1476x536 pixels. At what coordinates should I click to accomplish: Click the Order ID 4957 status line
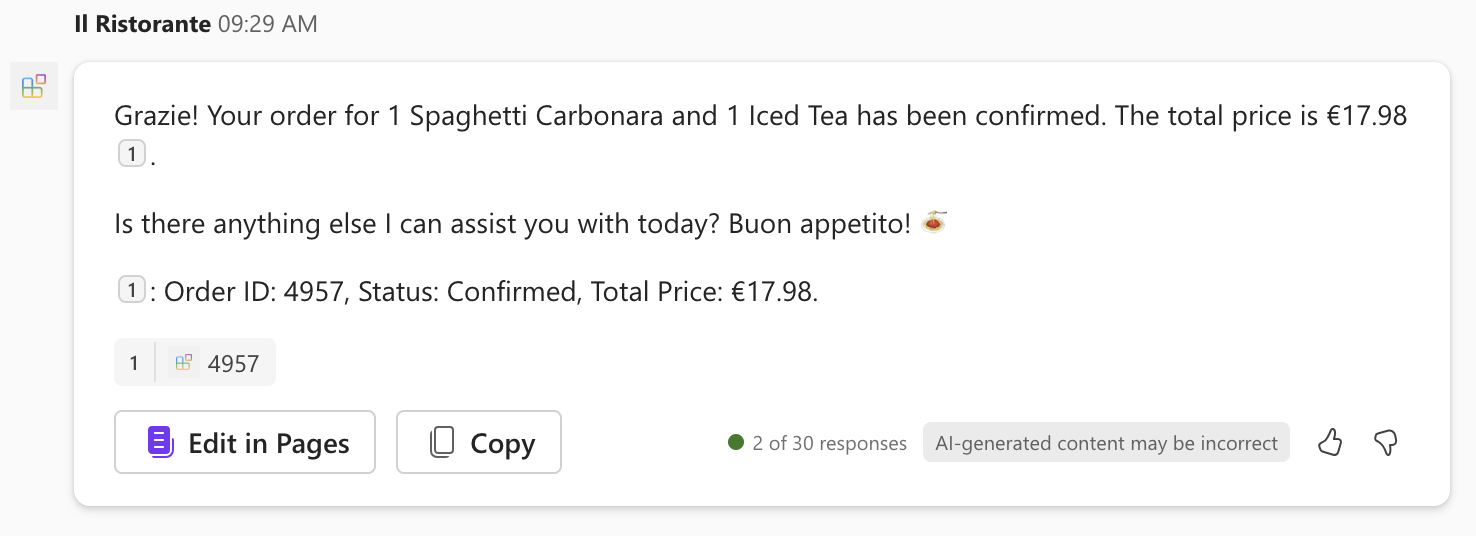pyautogui.click(x=490, y=292)
